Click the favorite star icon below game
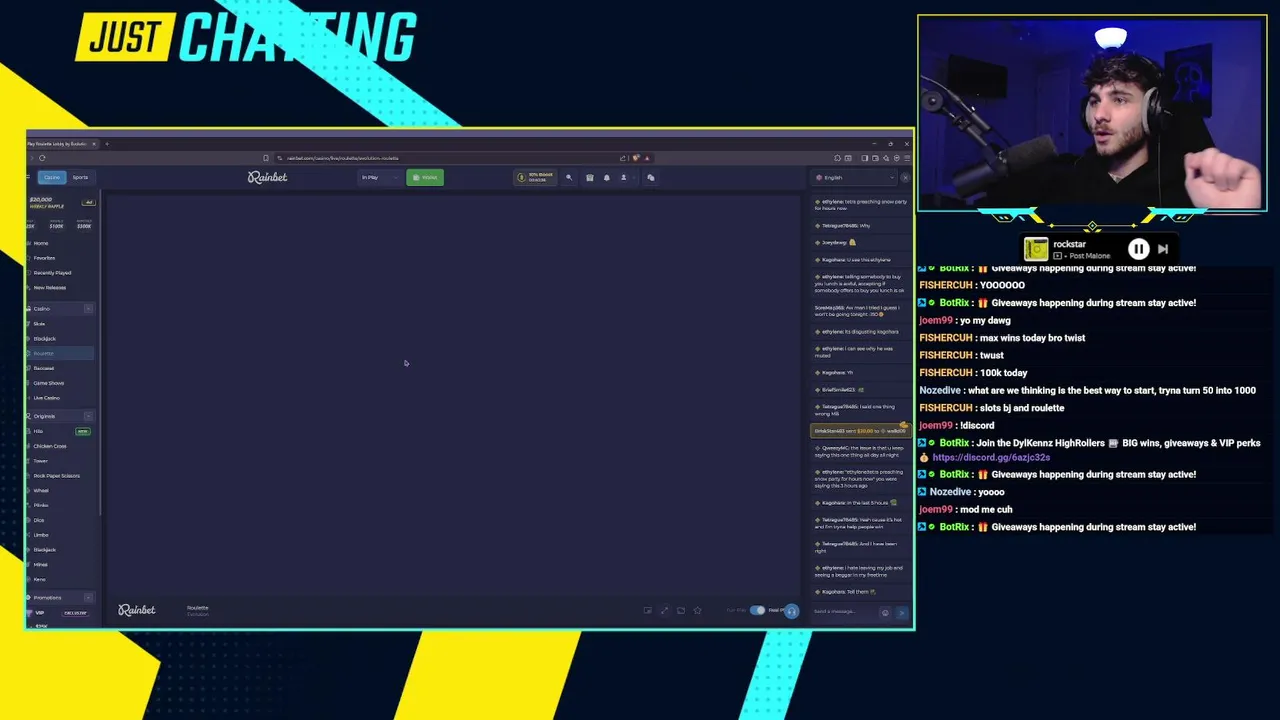Viewport: 1280px width, 720px height. pos(697,610)
